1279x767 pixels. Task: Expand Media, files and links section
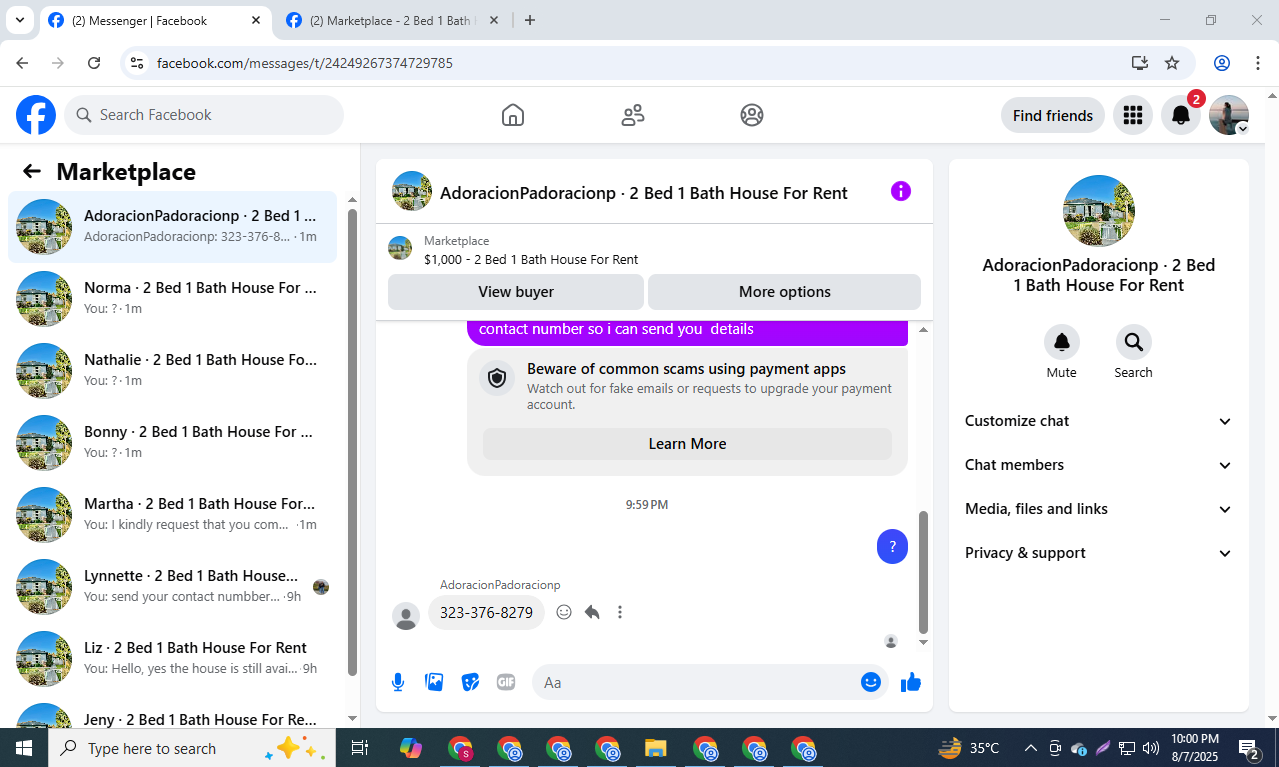pyautogui.click(x=1098, y=509)
